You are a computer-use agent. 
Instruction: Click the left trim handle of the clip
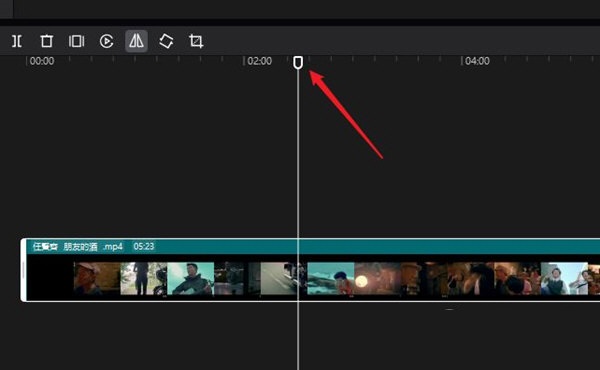(x=24, y=270)
